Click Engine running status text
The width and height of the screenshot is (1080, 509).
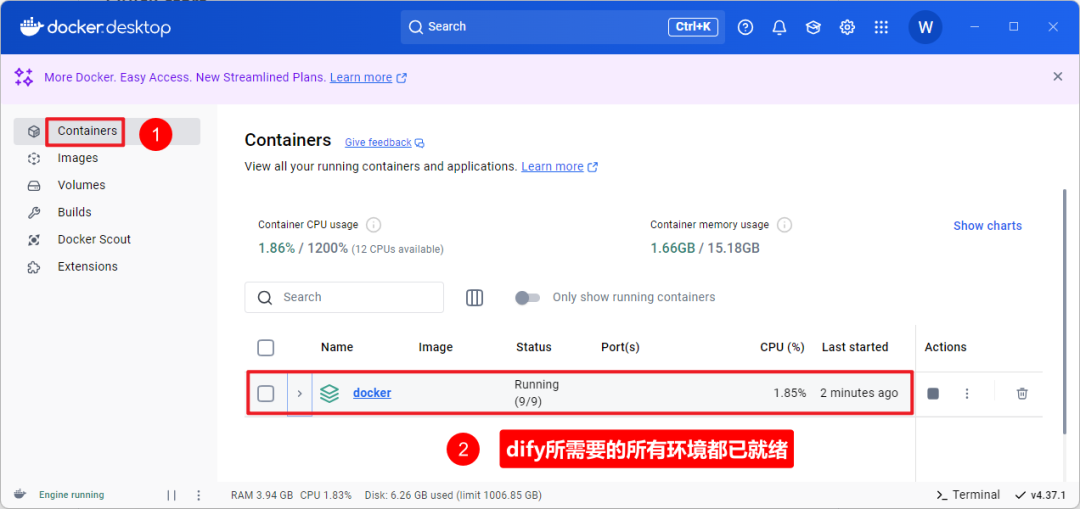72,495
